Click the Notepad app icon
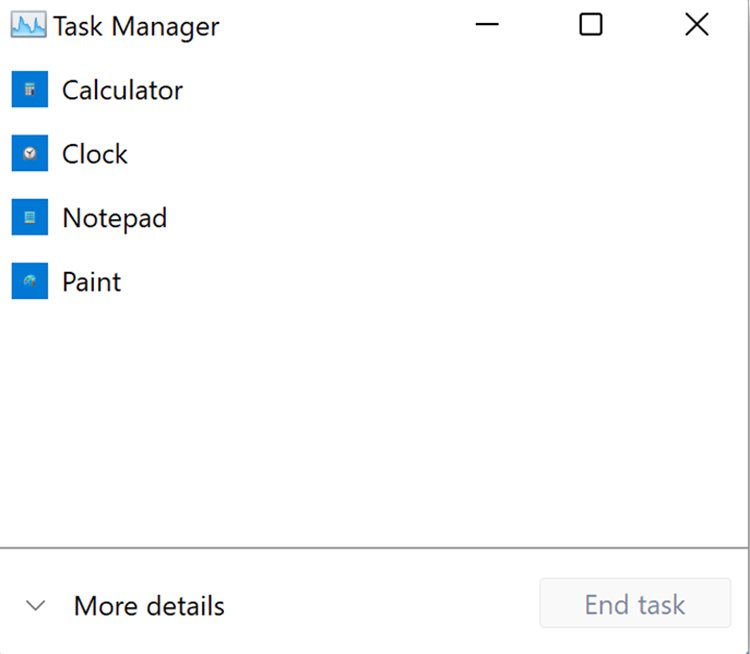The width and height of the screenshot is (750, 654). point(30,218)
